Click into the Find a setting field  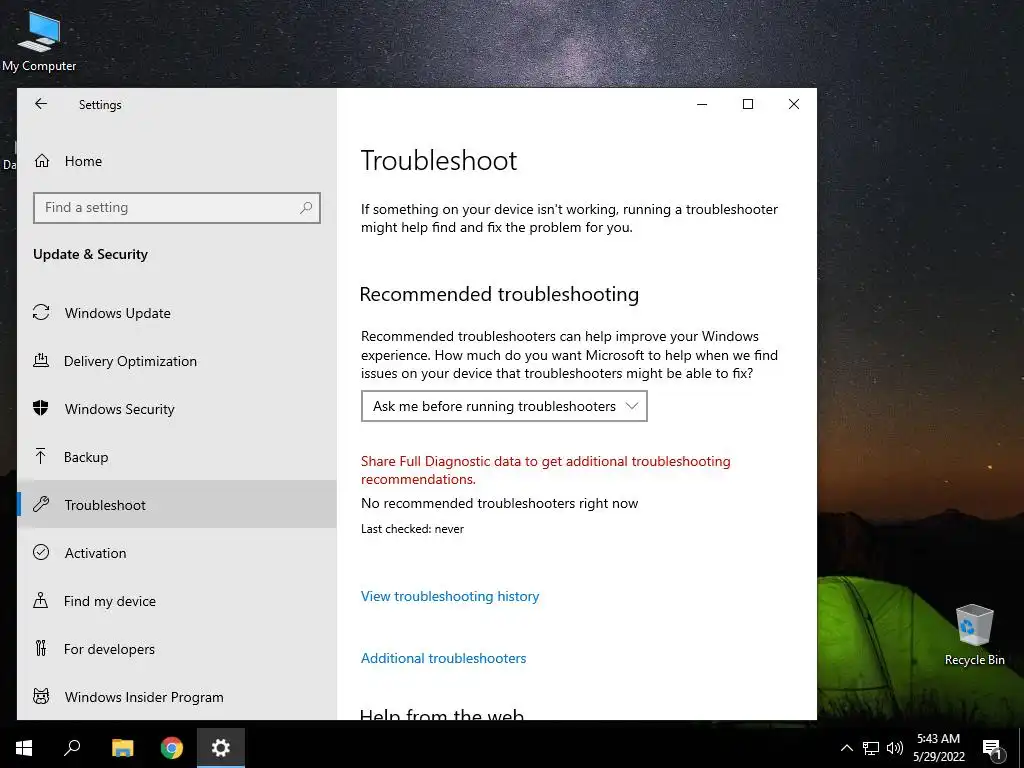(x=177, y=208)
